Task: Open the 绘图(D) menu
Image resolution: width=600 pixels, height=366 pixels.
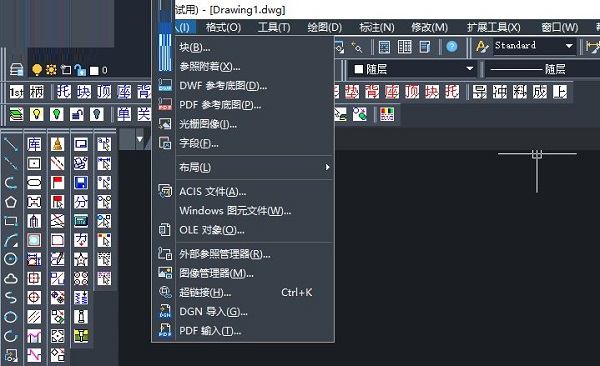Action: click(324, 28)
